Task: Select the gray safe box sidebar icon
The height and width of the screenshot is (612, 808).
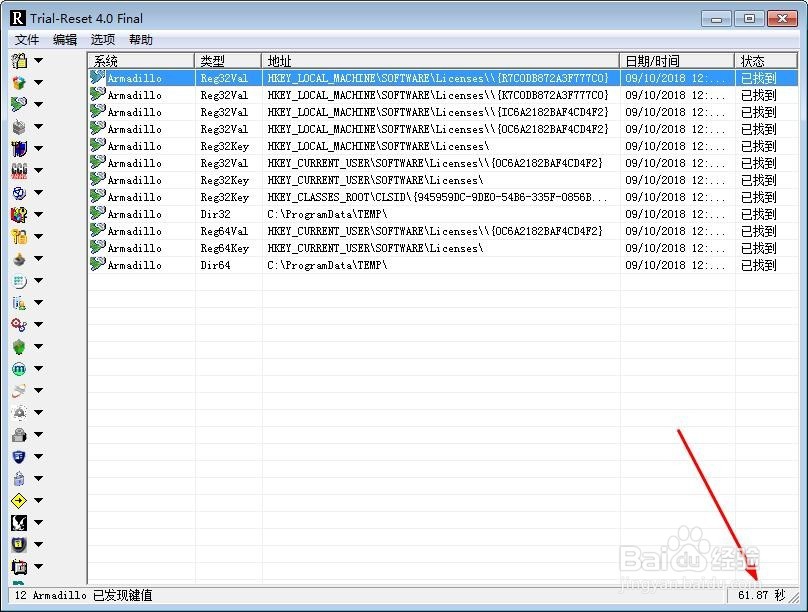Action: pyautogui.click(x=19, y=435)
